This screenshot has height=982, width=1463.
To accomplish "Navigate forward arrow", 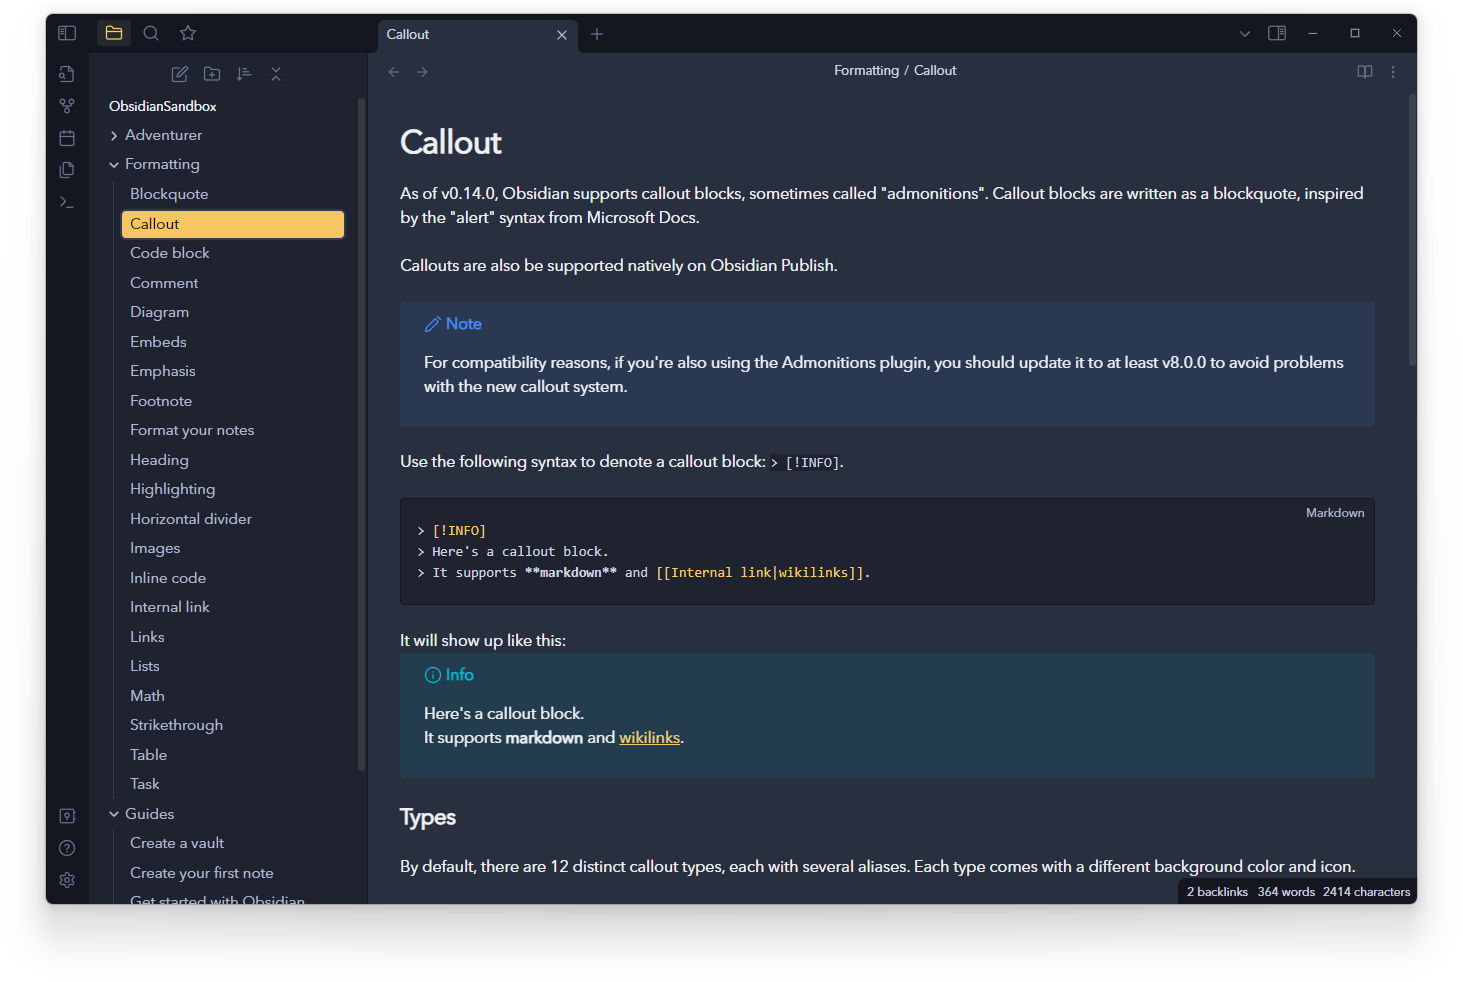I will click(422, 72).
